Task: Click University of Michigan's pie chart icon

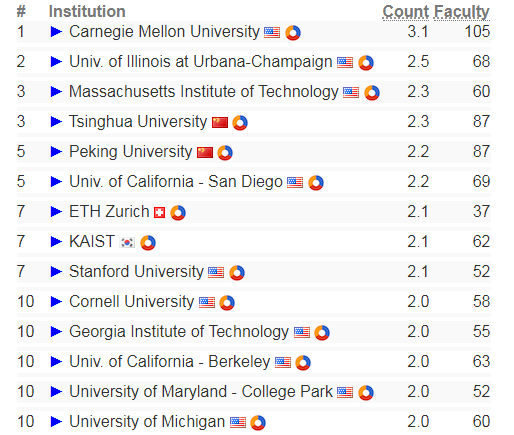Action: tap(258, 423)
